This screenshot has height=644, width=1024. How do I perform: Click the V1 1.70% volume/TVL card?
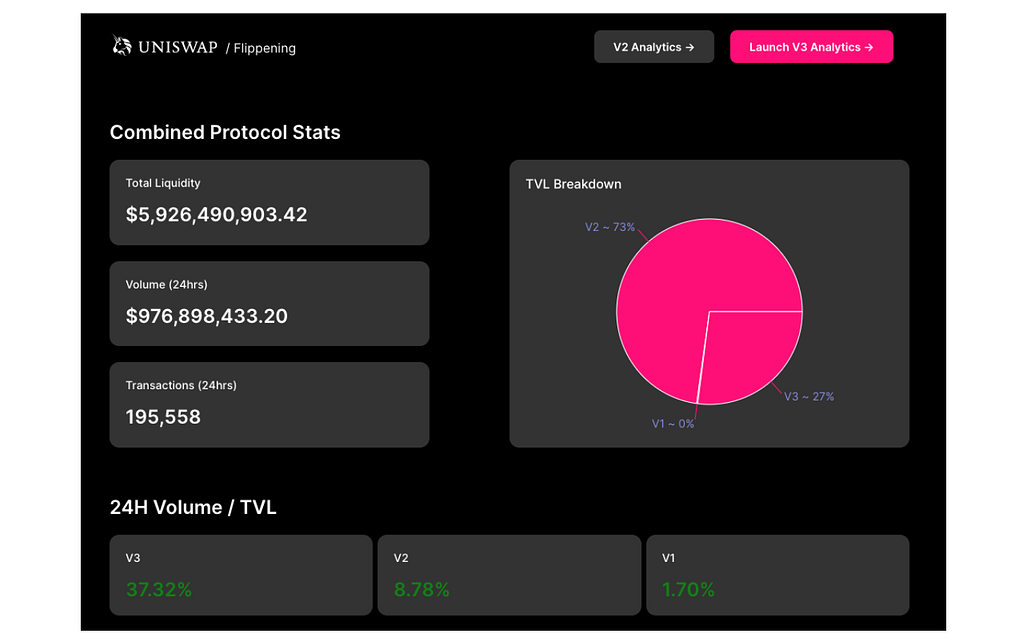(776, 575)
